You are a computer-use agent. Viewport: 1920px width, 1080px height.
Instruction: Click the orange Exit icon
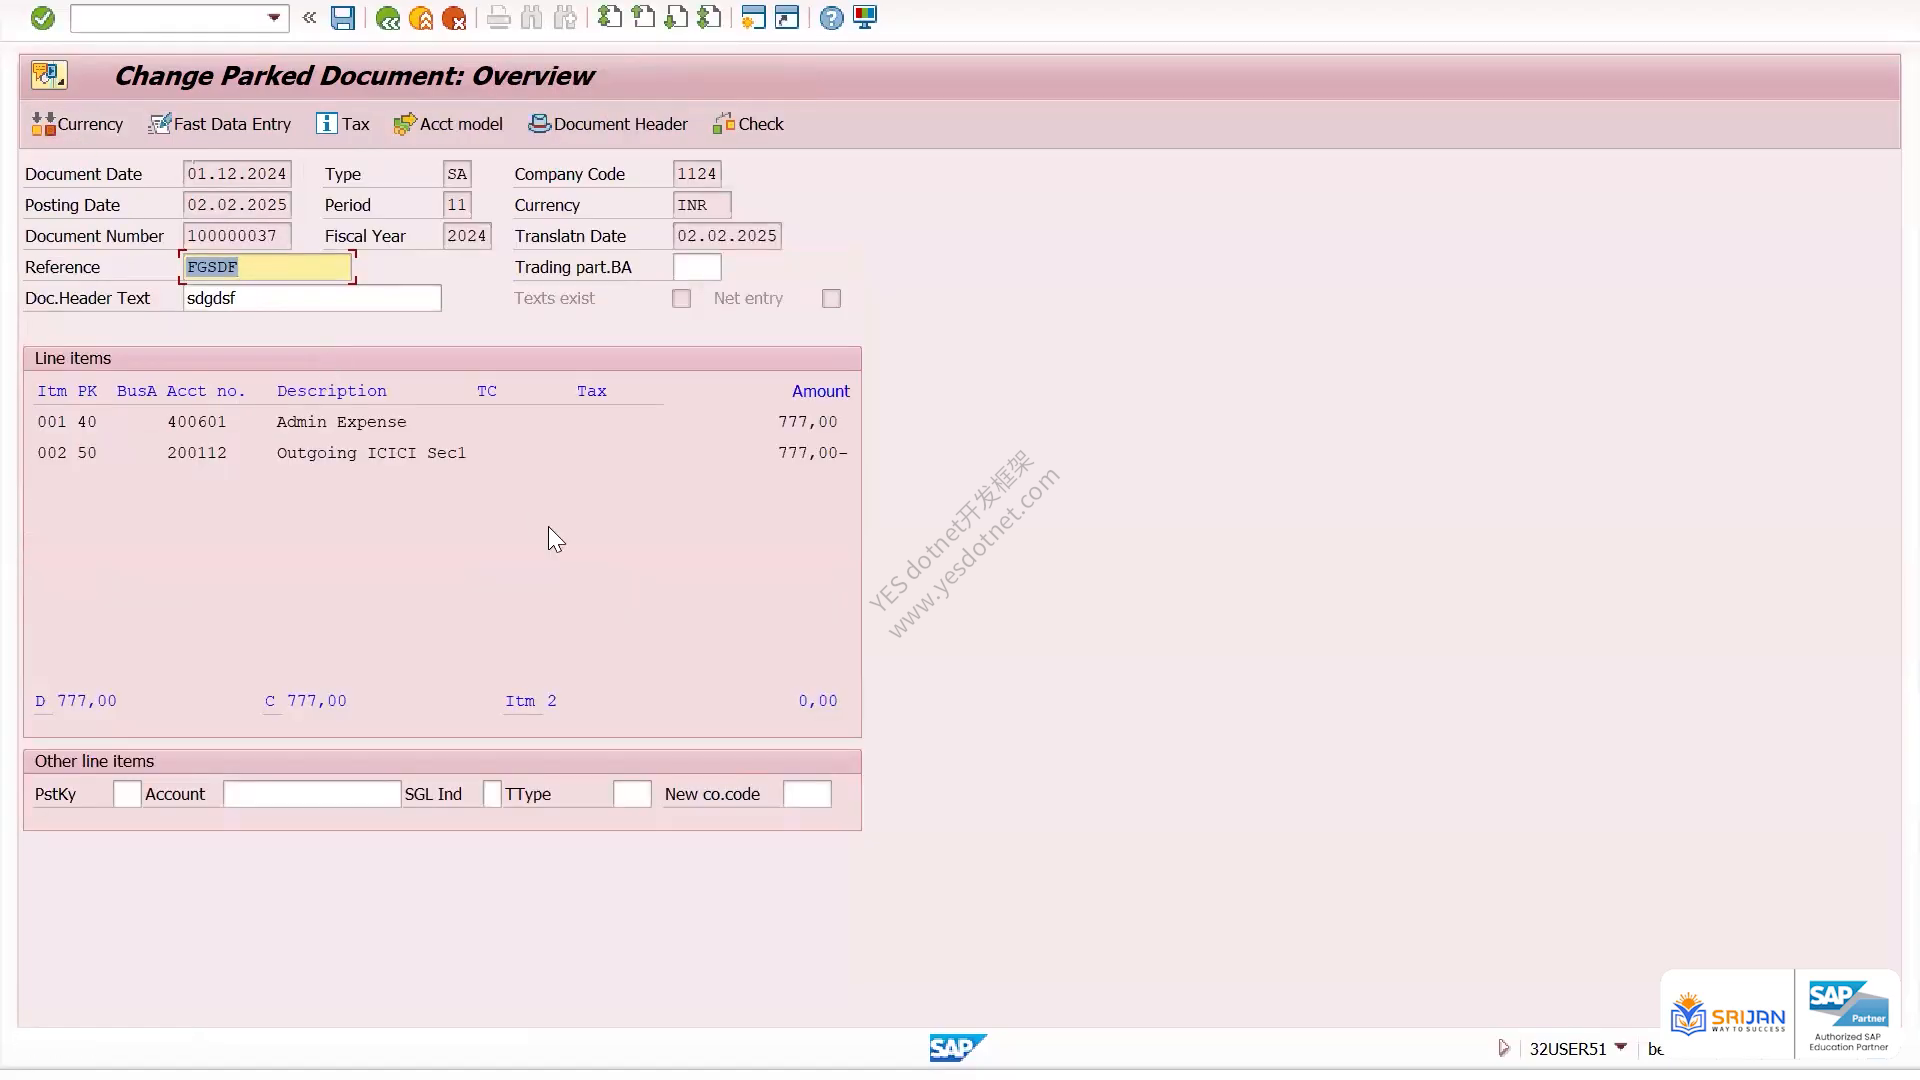tap(421, 18)
